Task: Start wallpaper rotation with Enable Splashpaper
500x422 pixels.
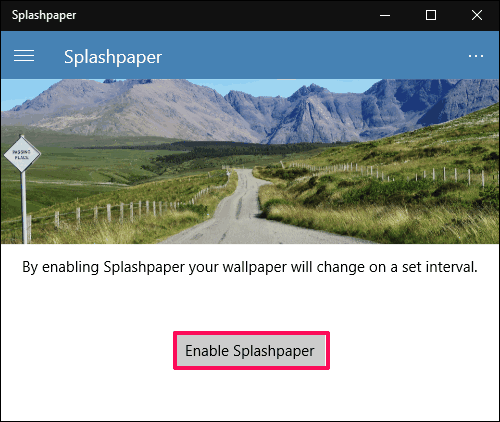Action: [x=251, y=350]
